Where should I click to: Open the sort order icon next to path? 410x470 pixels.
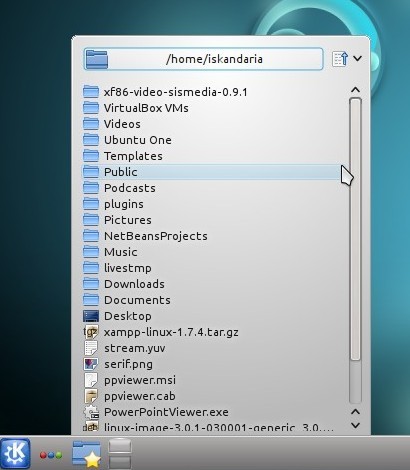(340, 59)
